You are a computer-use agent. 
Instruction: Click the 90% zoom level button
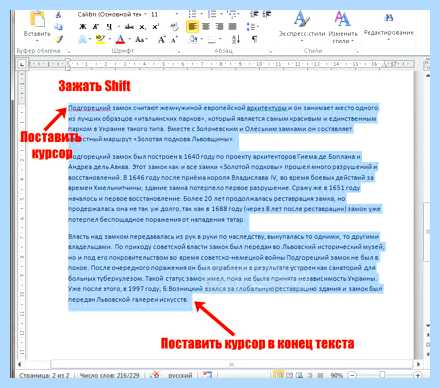337,376
